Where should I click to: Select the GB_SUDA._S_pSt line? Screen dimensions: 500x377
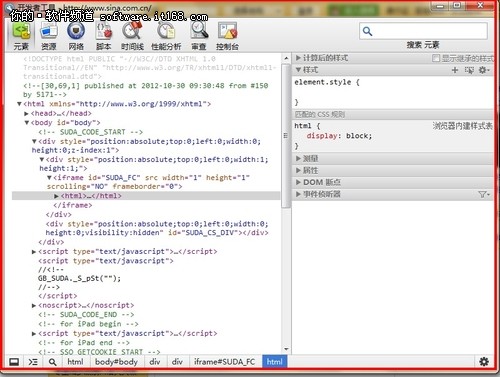79,278
